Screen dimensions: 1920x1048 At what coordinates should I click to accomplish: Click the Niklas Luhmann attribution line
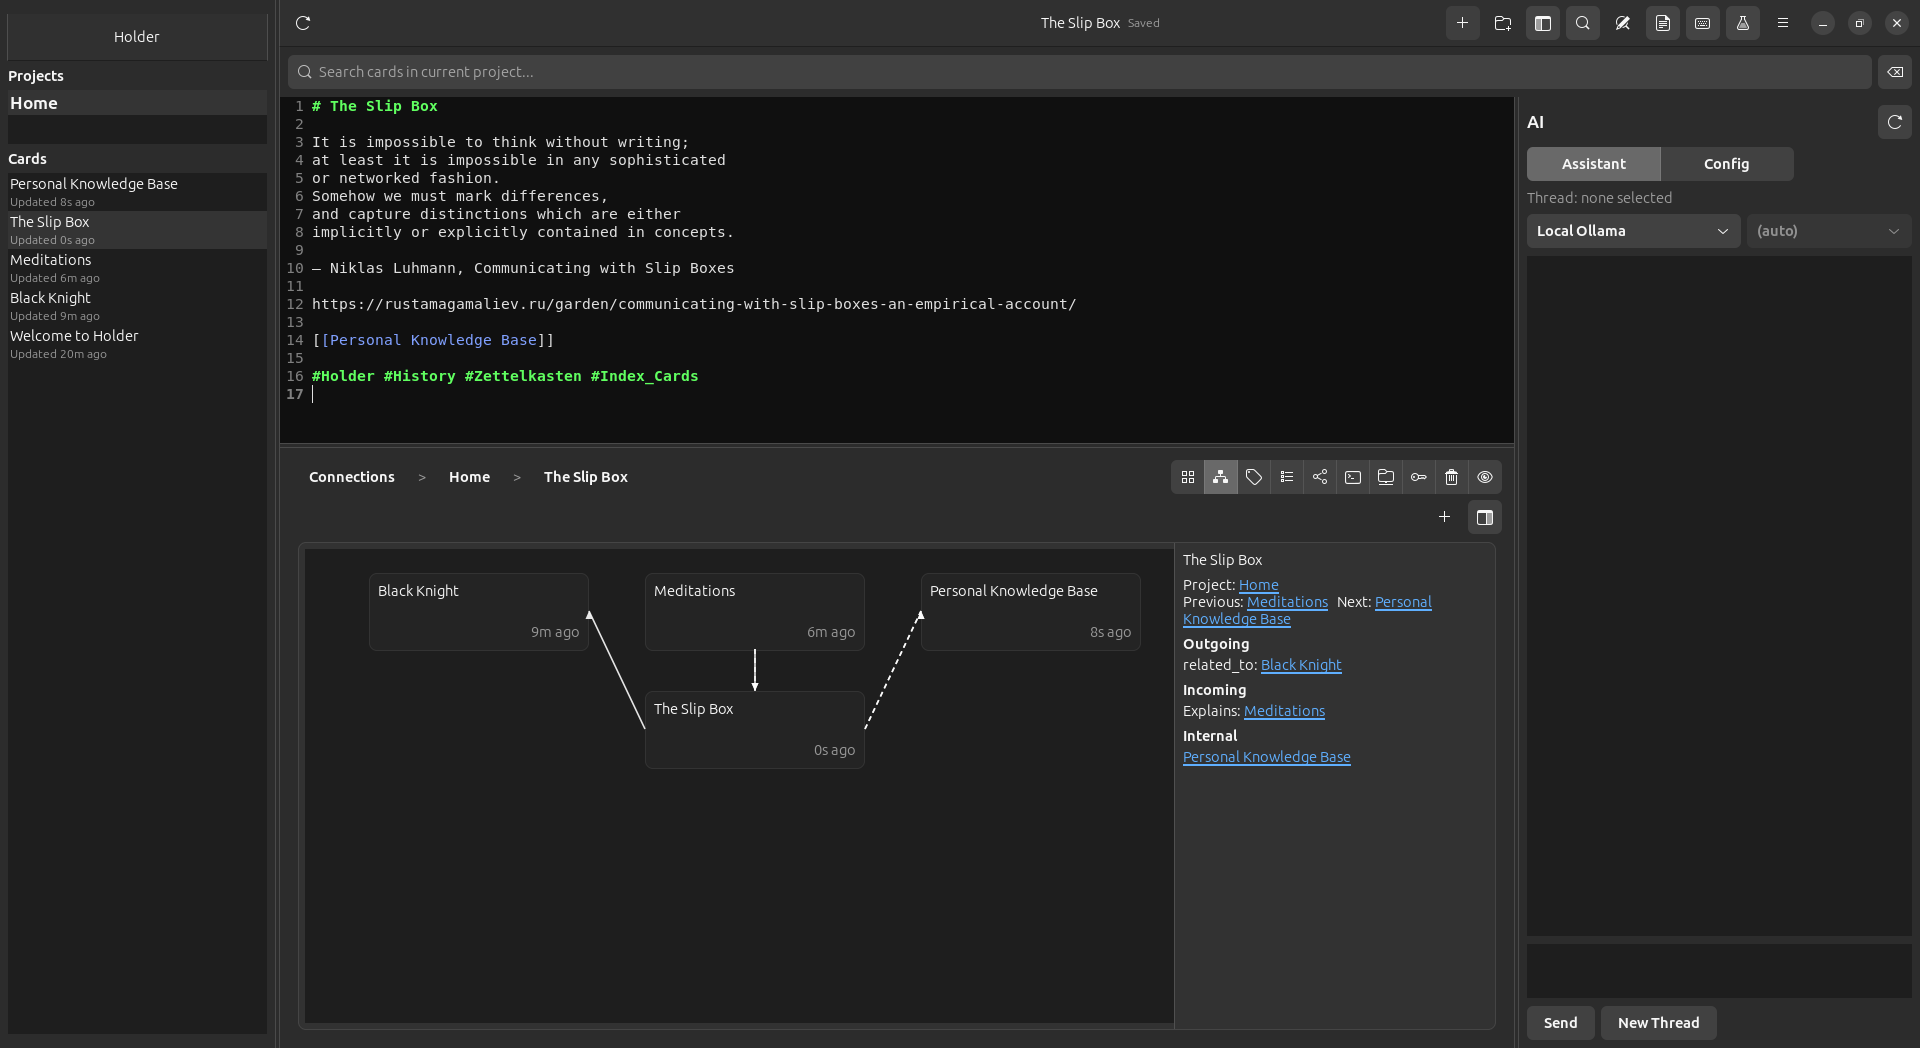pyautogui.click(x=523, y=268)
